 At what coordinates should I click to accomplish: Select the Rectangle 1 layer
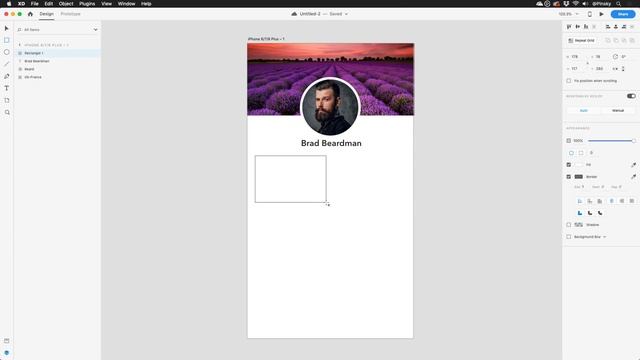(x=57, y=53)
